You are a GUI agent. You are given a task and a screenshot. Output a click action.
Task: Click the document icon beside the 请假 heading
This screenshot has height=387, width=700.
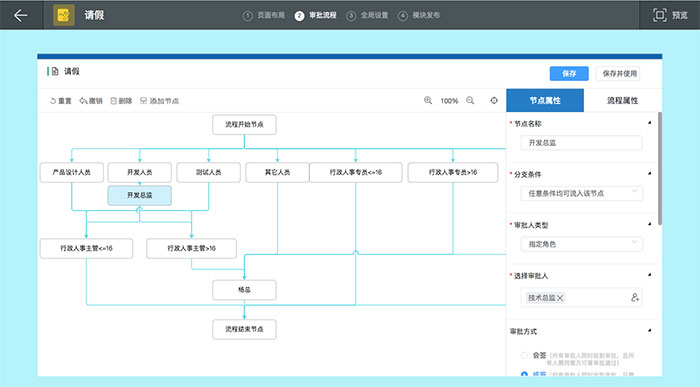[x=55, y=71]
